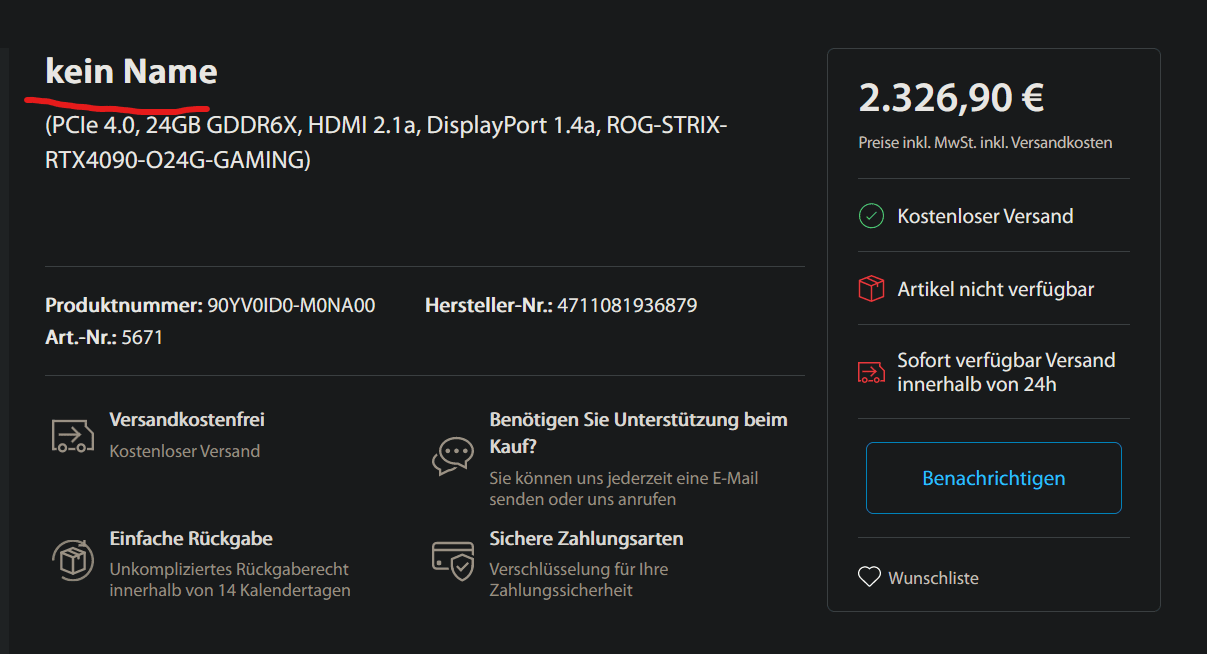Click the secure payment card shield icon
The height and width of the screenshot is (654, 1207).
pyautogui.click(x=452, y=560)
